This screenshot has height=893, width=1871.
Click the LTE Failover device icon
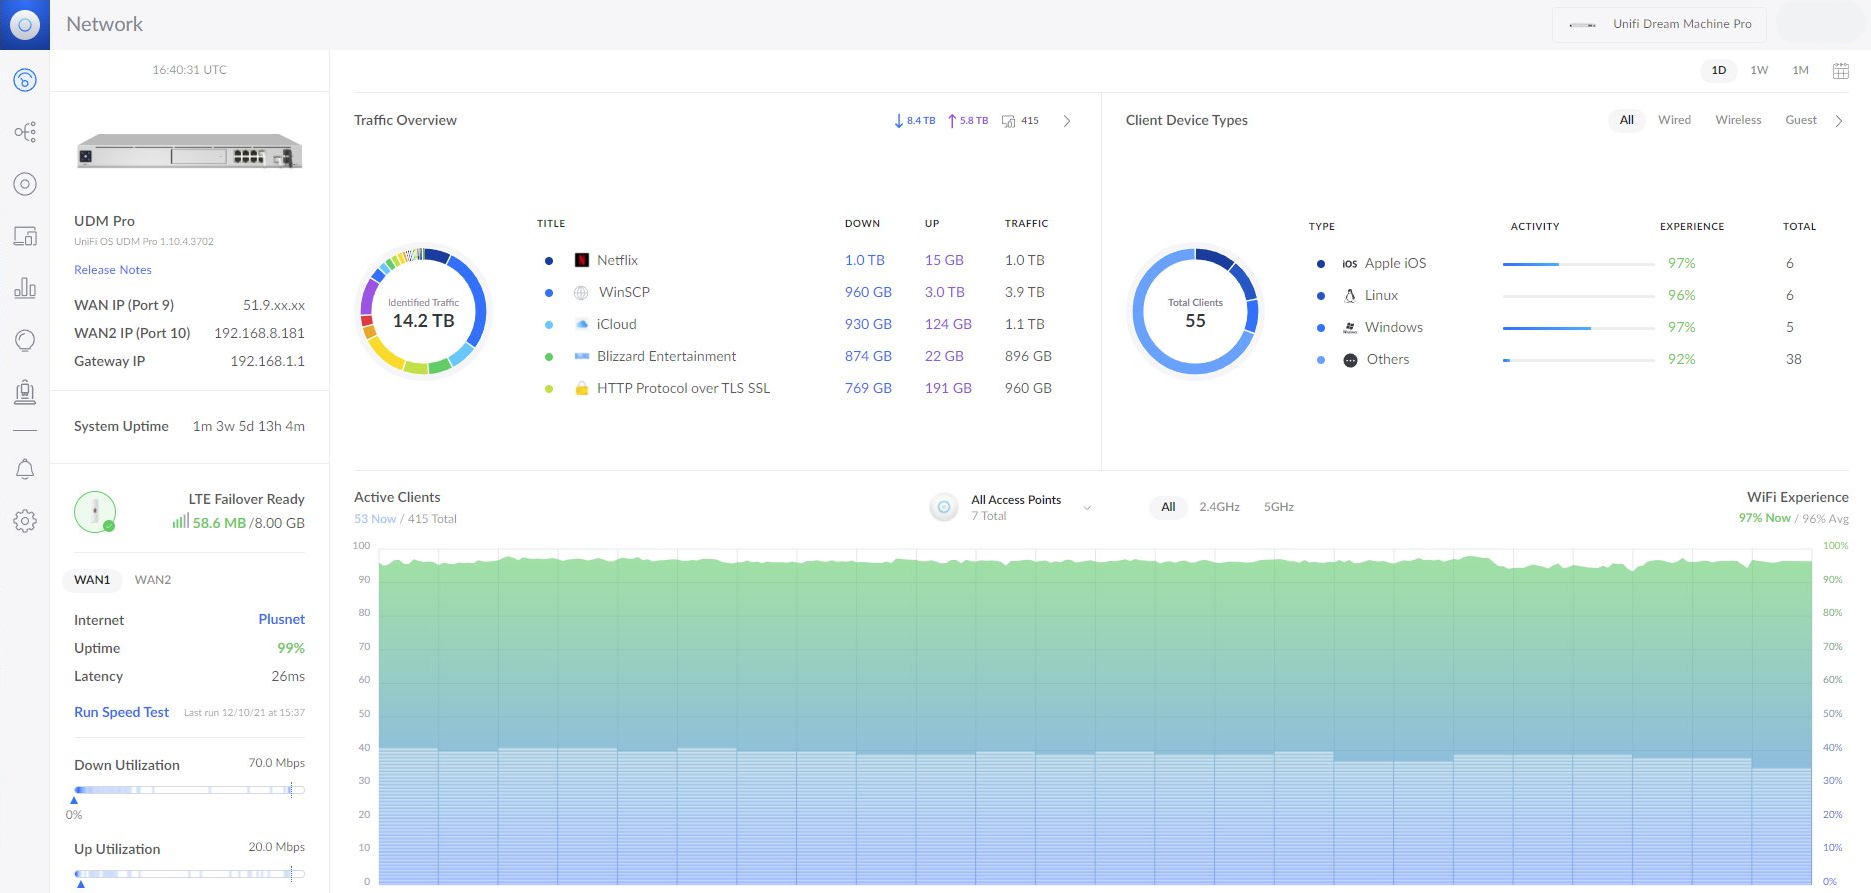tap(95, 512)
